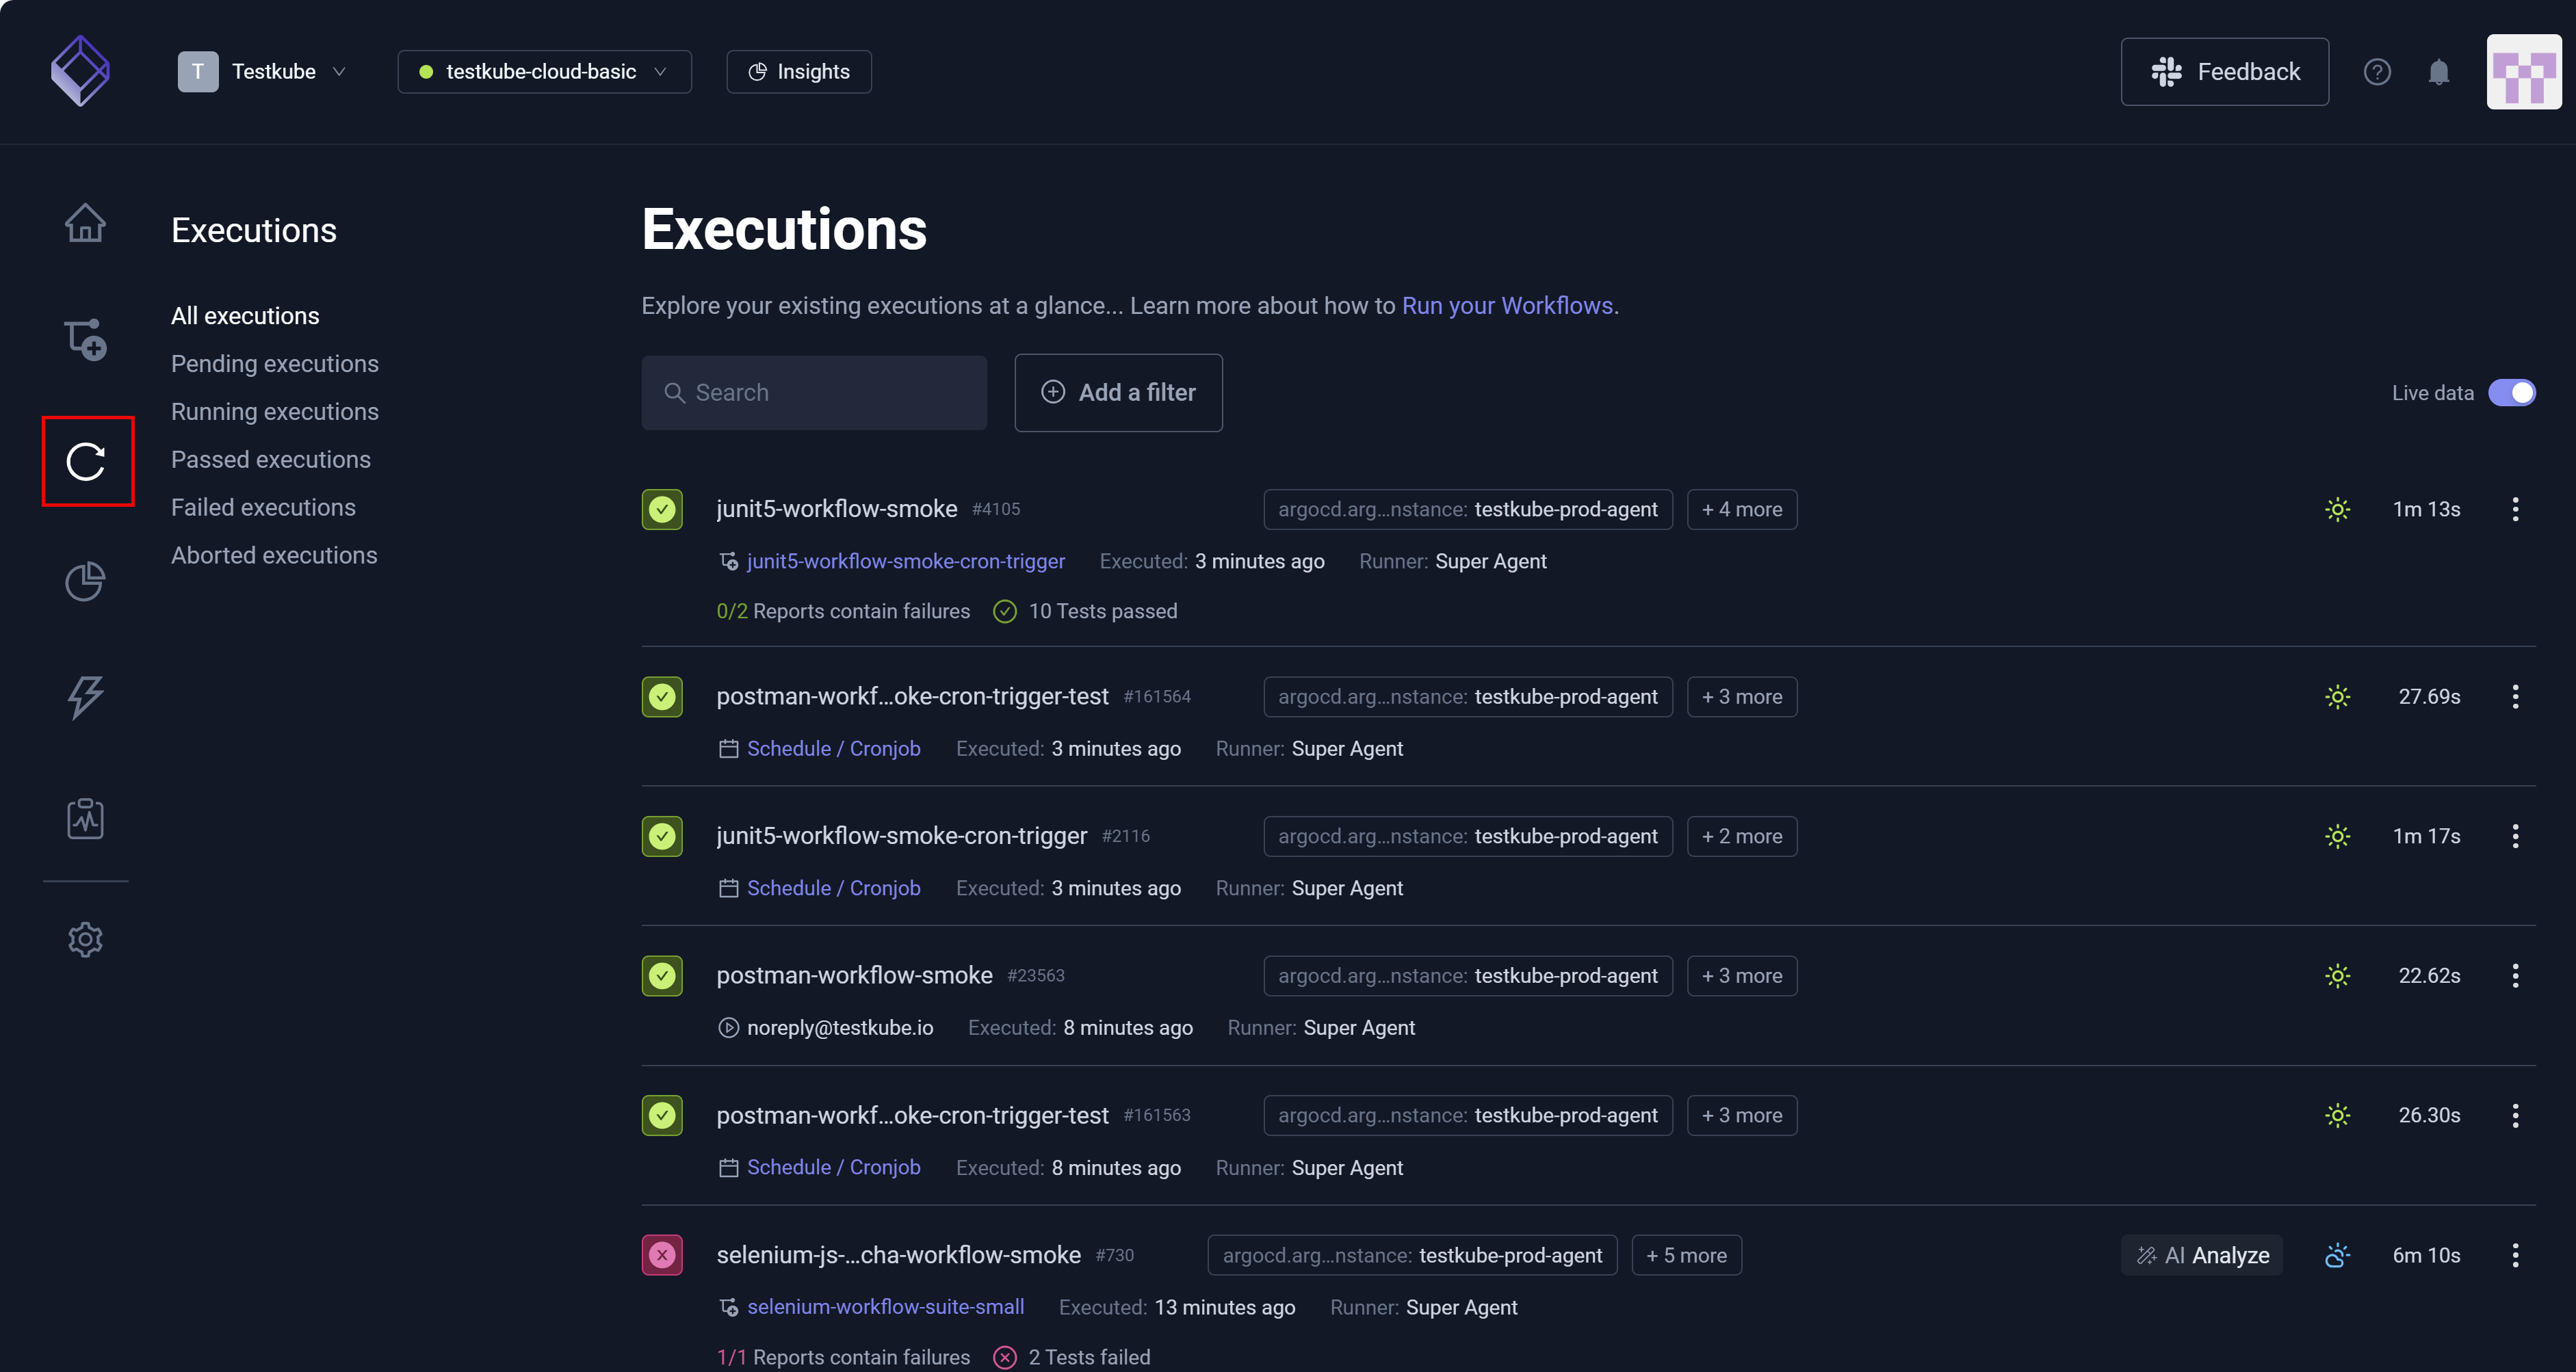
Task: Open the Workflows creation icon in sidebar
Action: [86, 340]
